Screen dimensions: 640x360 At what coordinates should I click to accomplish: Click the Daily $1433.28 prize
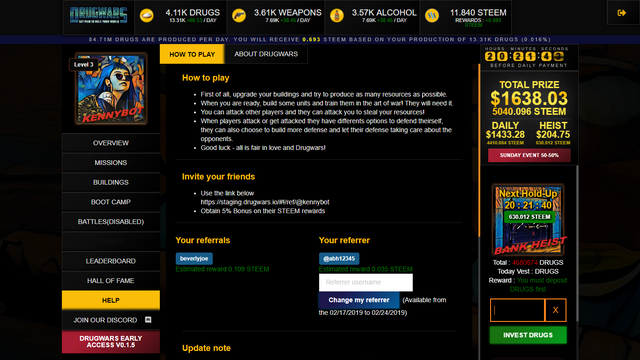[505, 135]
